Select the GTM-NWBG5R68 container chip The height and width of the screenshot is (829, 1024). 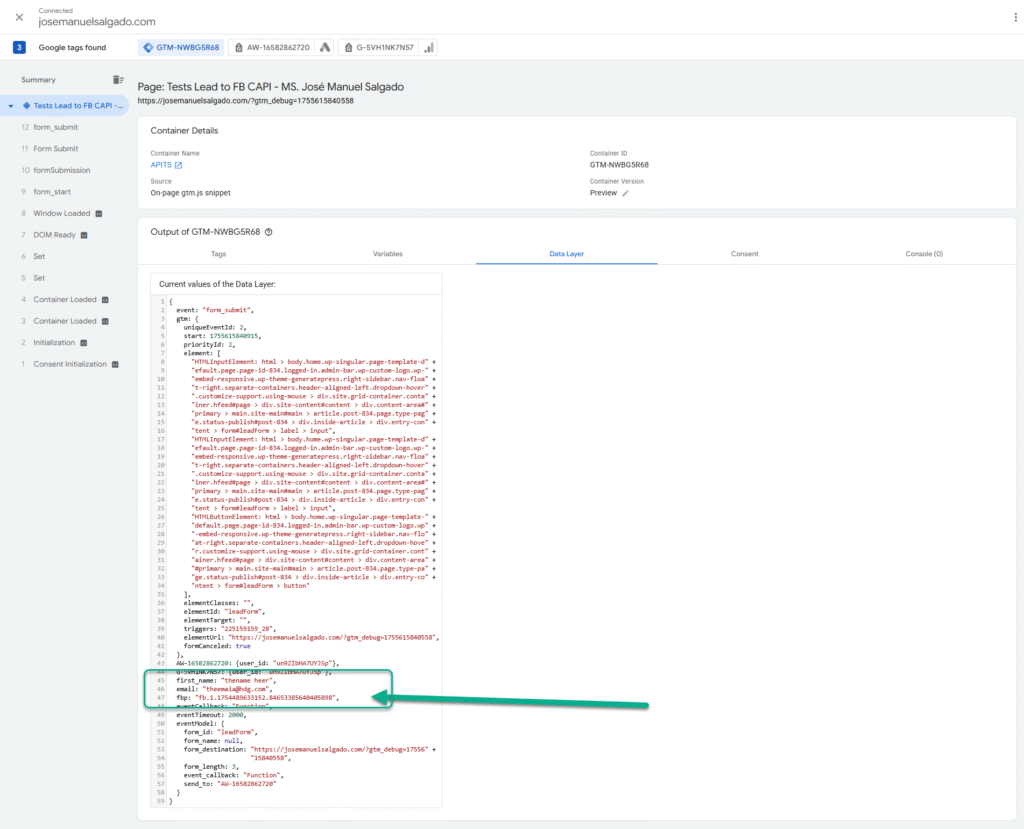pos(180,47)
